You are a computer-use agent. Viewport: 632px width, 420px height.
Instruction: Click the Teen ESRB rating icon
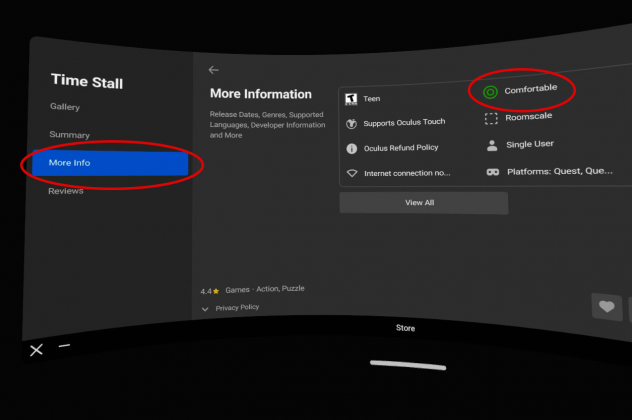(351, 99)
